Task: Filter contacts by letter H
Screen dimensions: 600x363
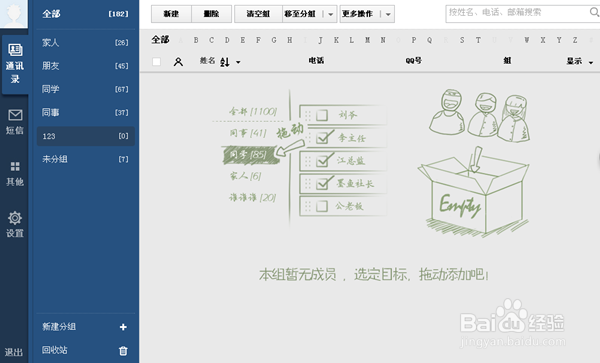Action: pyautogui.click(x=290, y=40)
